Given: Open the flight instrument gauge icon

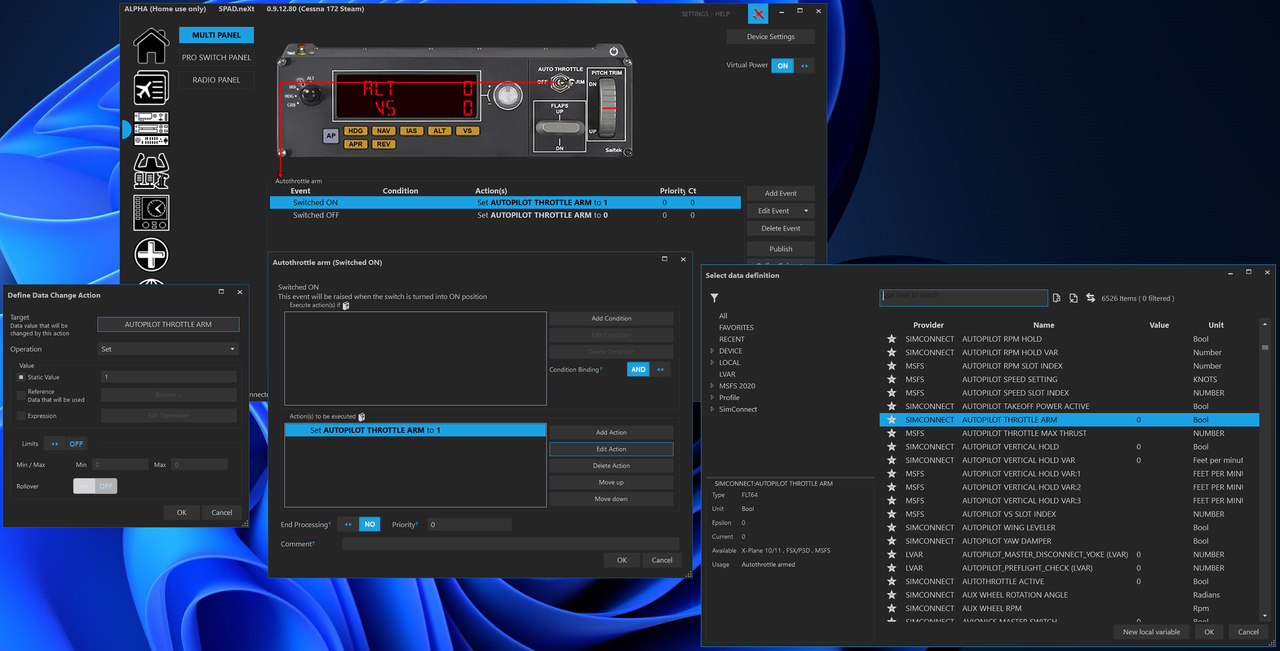Looking at the screenshot, I should pos(151,213).
